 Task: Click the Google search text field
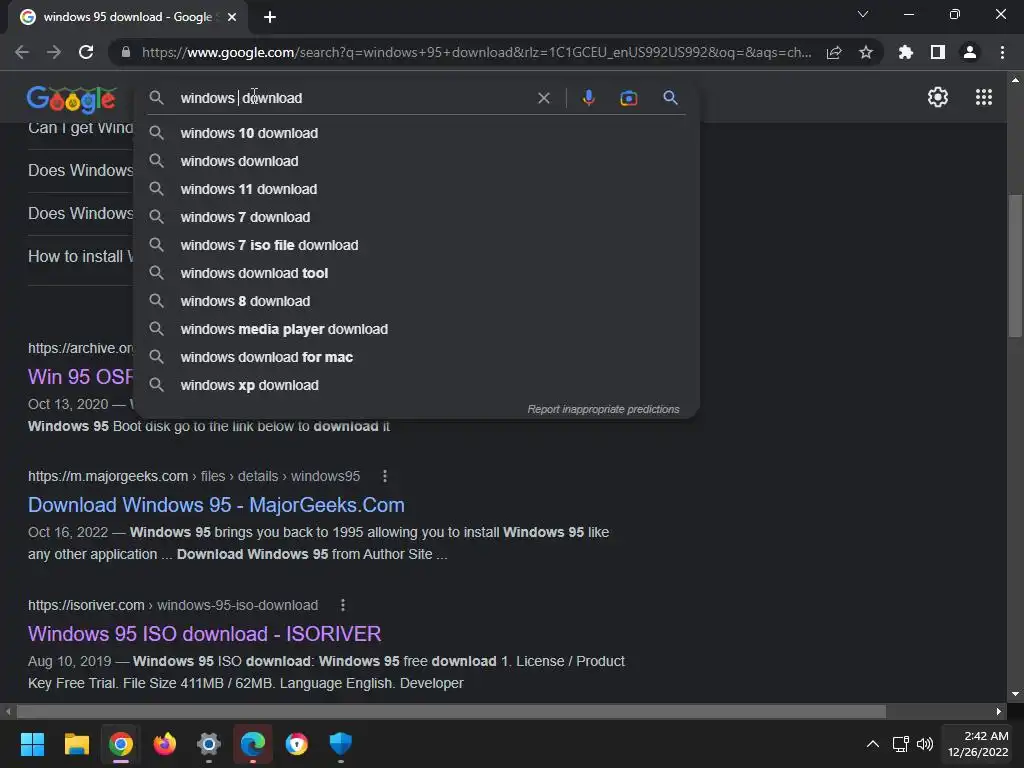tap(353, 98)
